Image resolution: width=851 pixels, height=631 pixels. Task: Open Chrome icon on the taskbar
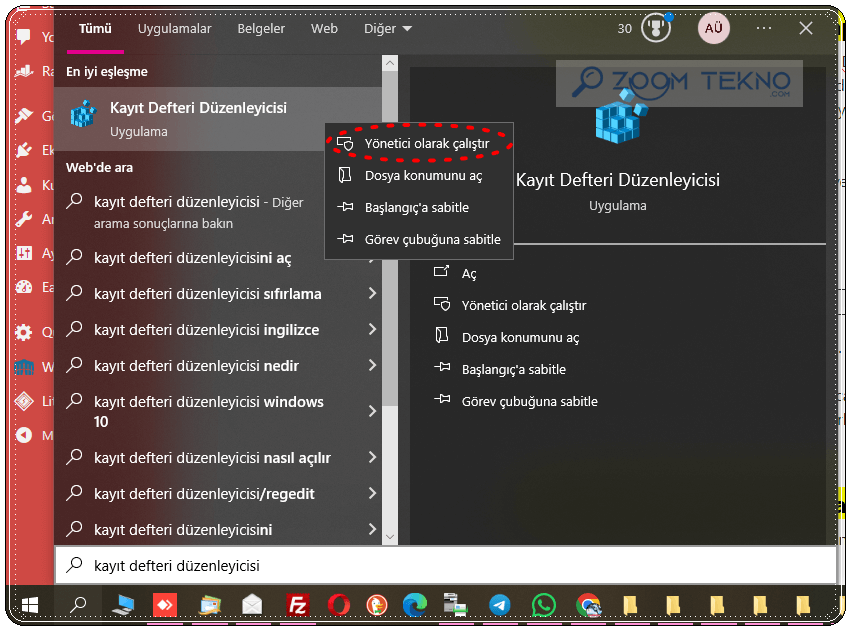point(588,604)
